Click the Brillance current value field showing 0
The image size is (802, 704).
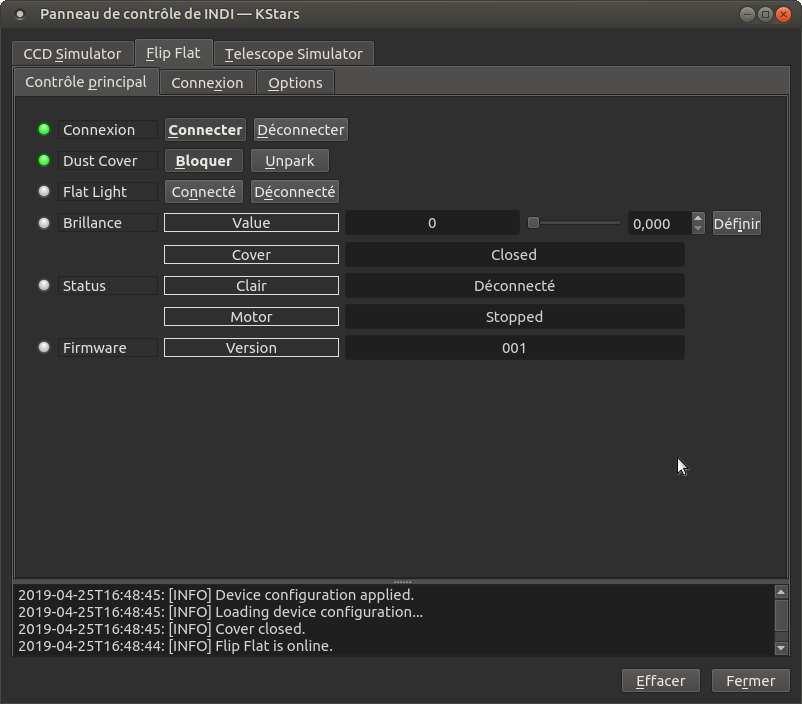[x=432, y=223]
